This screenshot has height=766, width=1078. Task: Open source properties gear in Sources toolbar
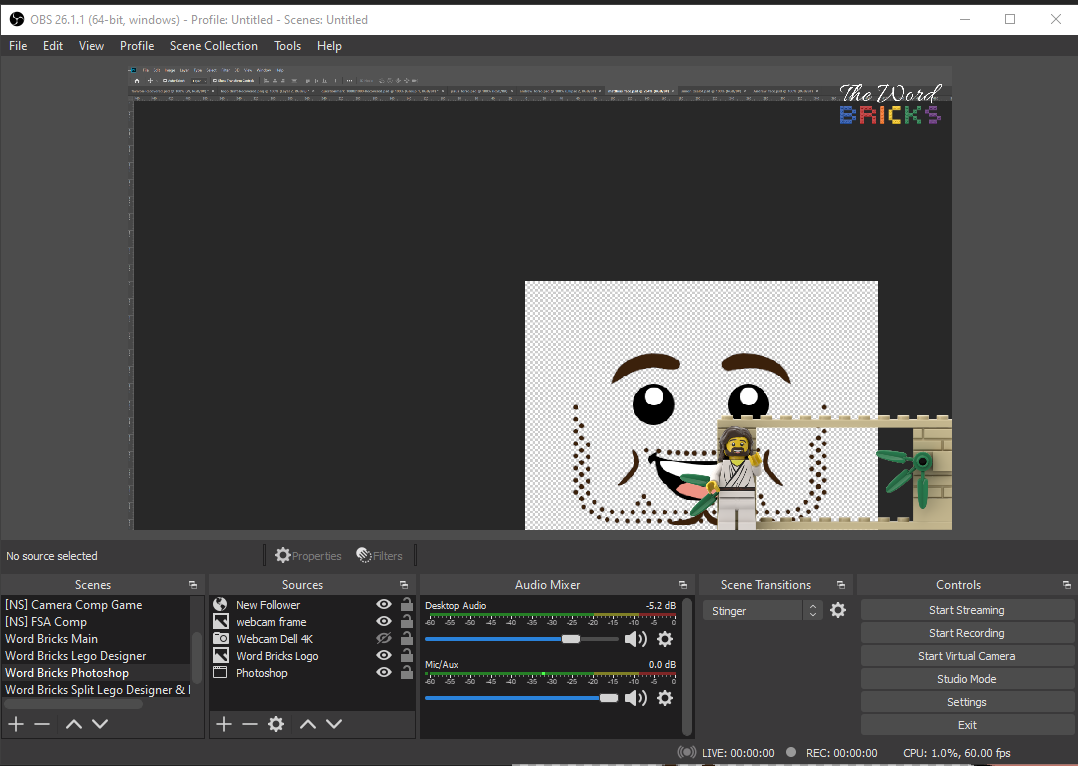click(276, 724)
